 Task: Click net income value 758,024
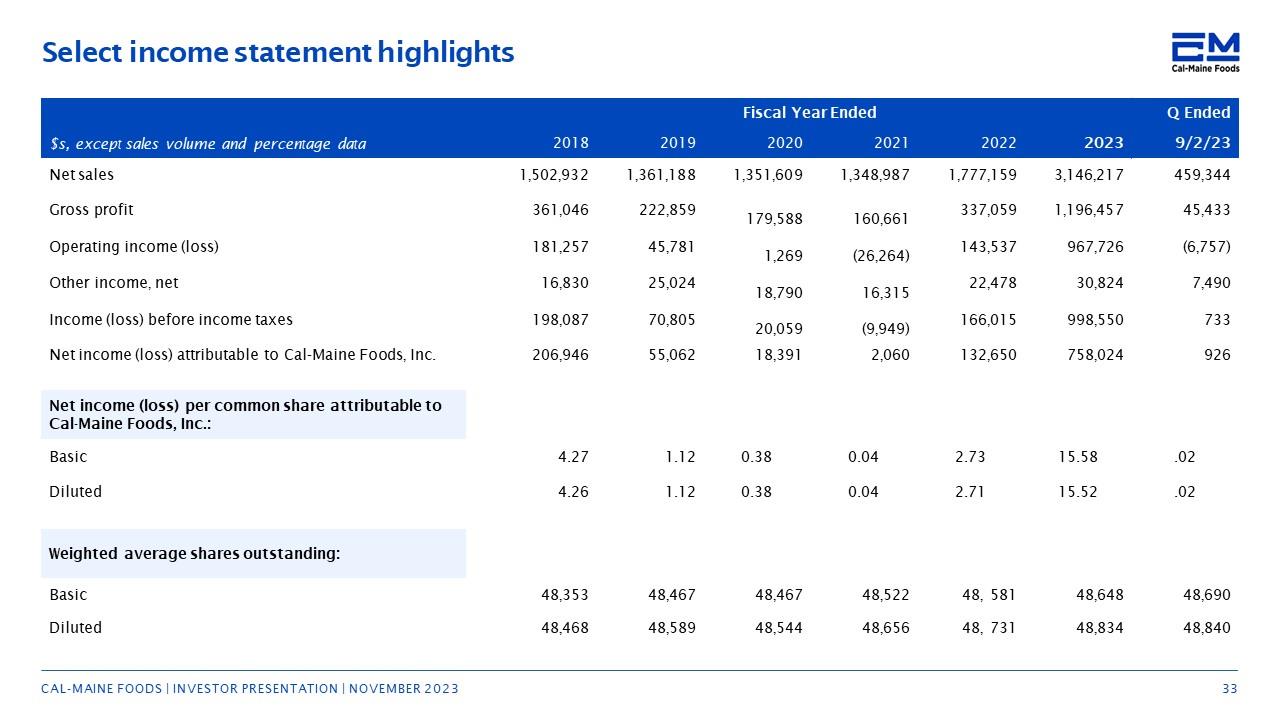tap(1097, 354)
